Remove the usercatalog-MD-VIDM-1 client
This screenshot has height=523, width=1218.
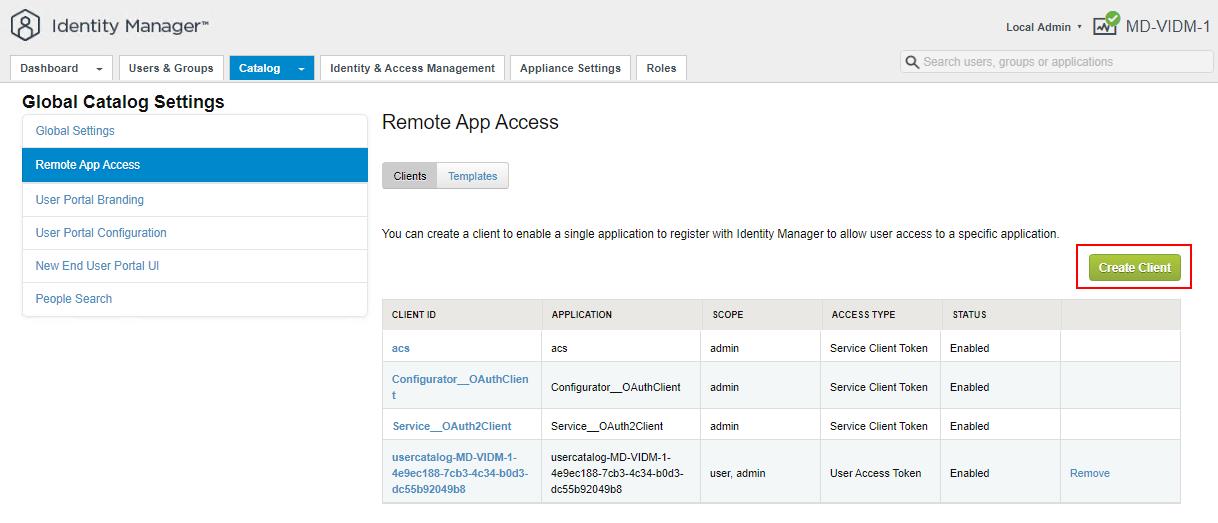click(x=1090, y=473)
